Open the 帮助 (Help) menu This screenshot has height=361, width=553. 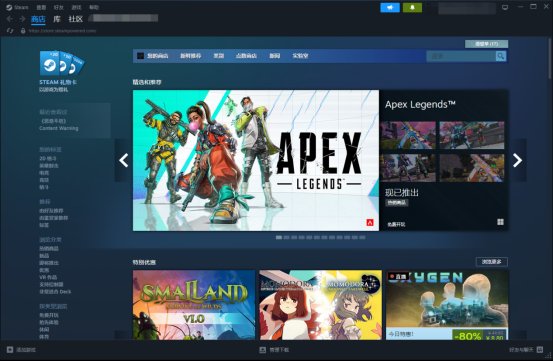[94, 7]
